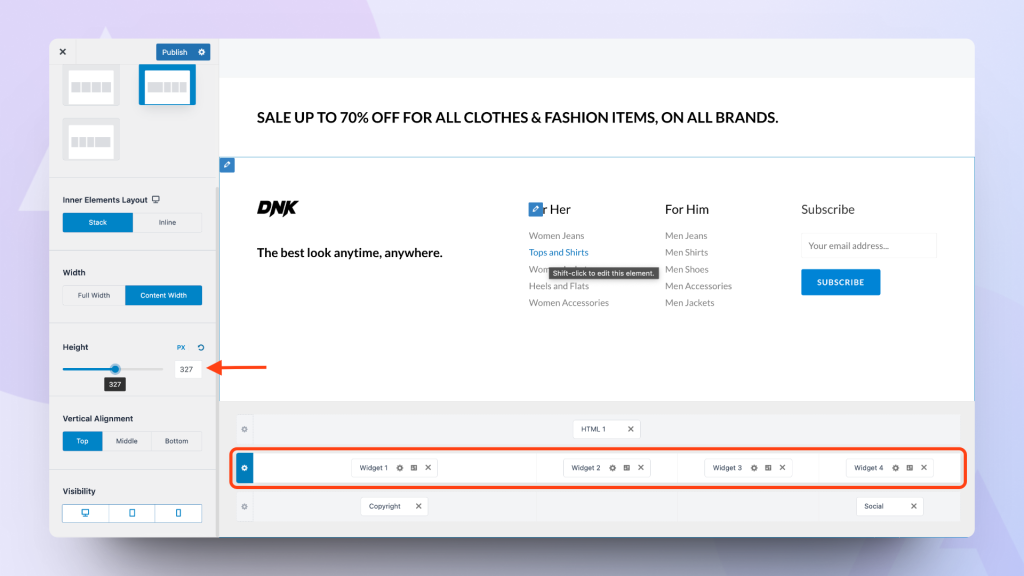Change the PX height unit

[x=181, y=347]
